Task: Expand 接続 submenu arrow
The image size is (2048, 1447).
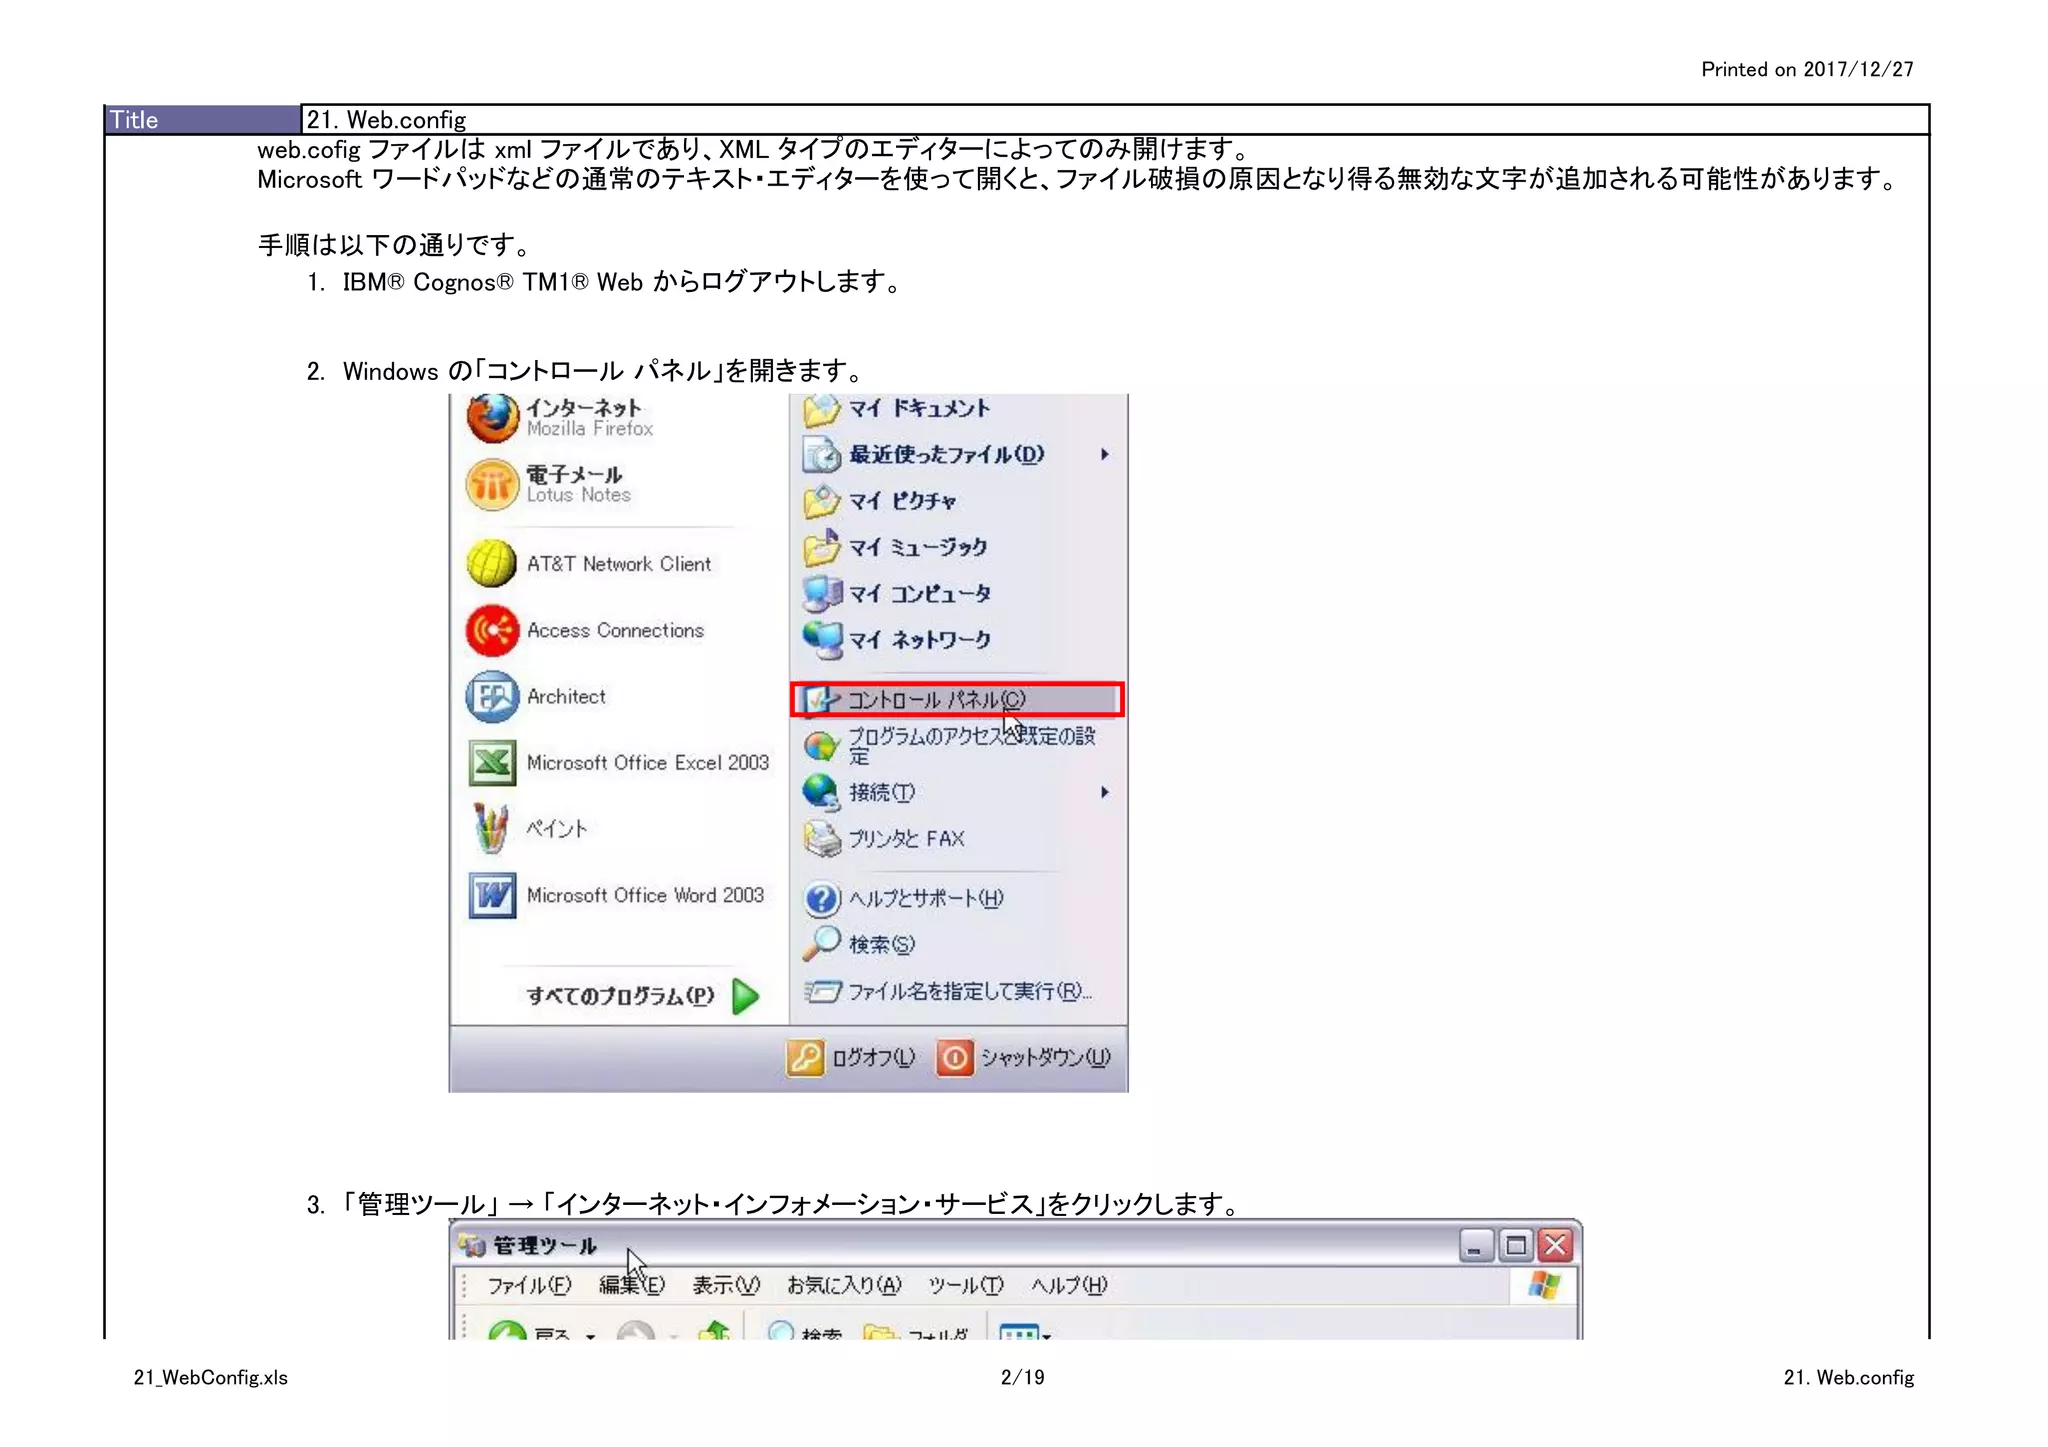Action: click(1104, 793)
